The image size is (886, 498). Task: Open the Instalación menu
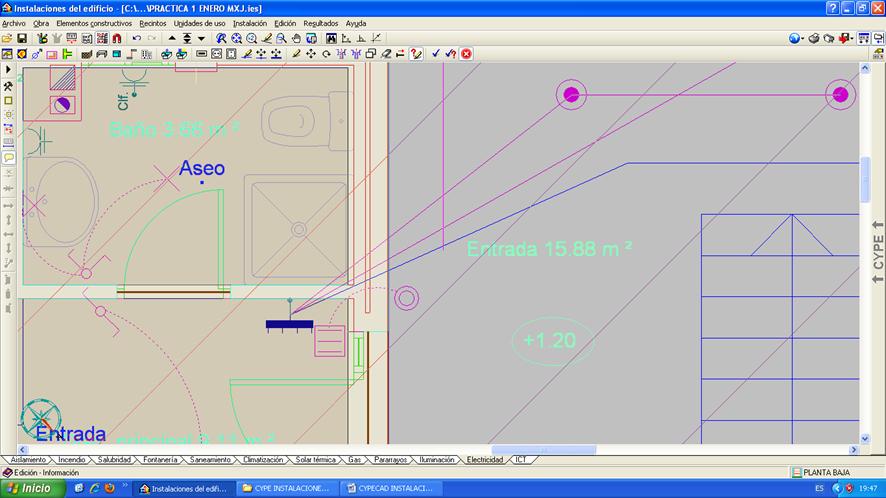coord(249,23)
